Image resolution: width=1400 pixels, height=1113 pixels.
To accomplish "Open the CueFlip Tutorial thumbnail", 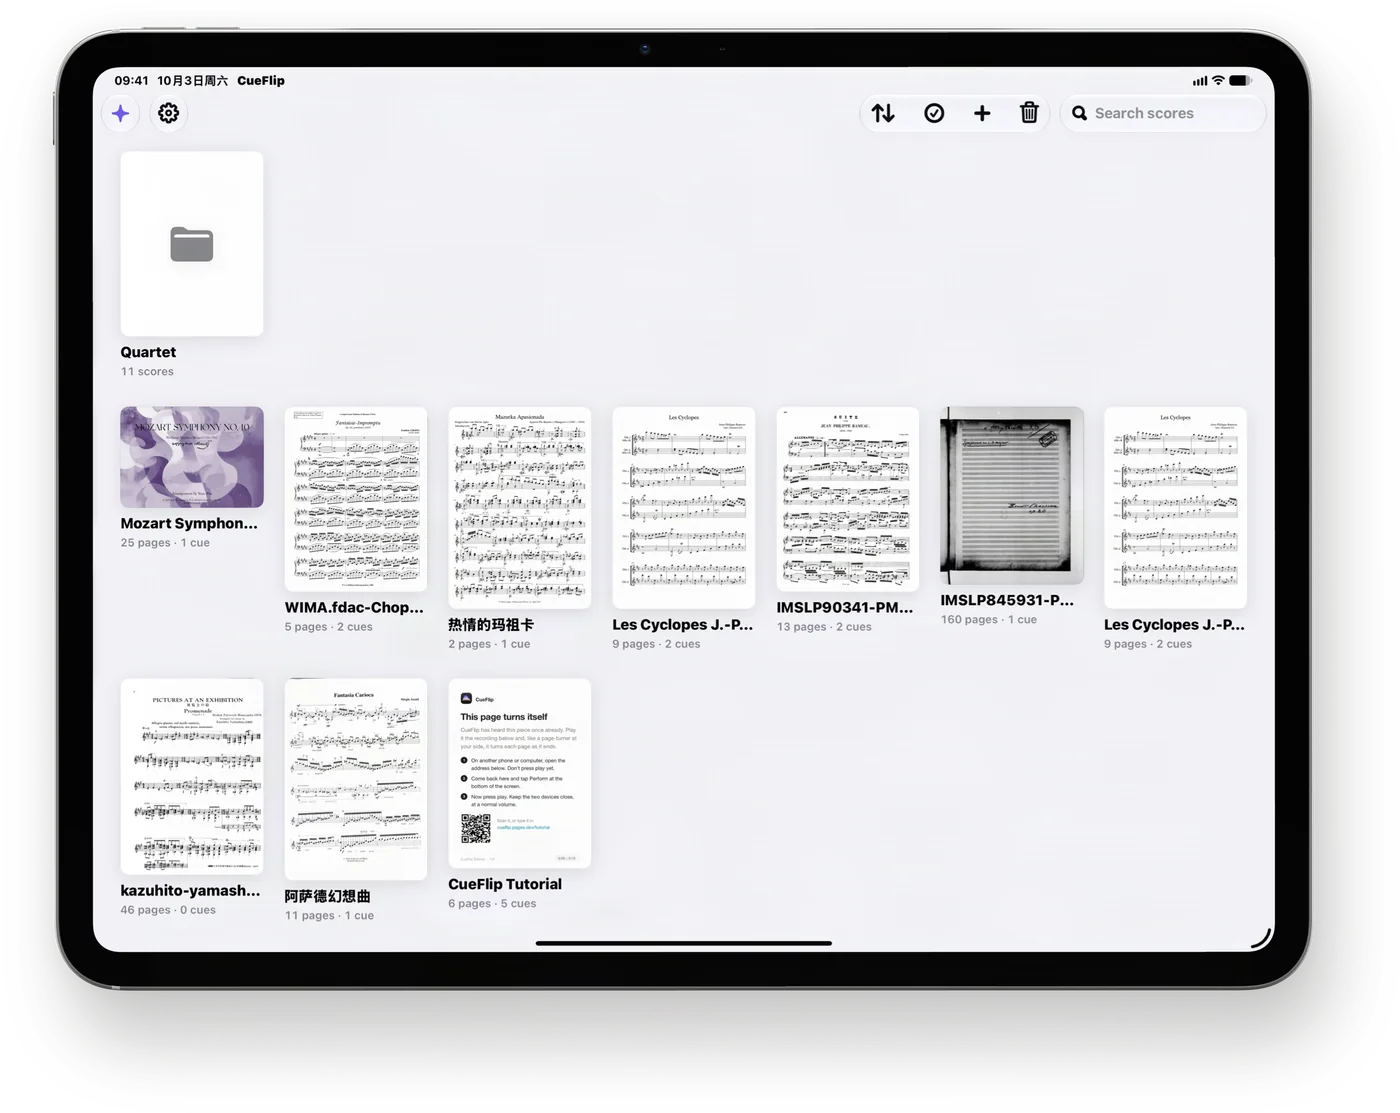I will tap(520, 773).
